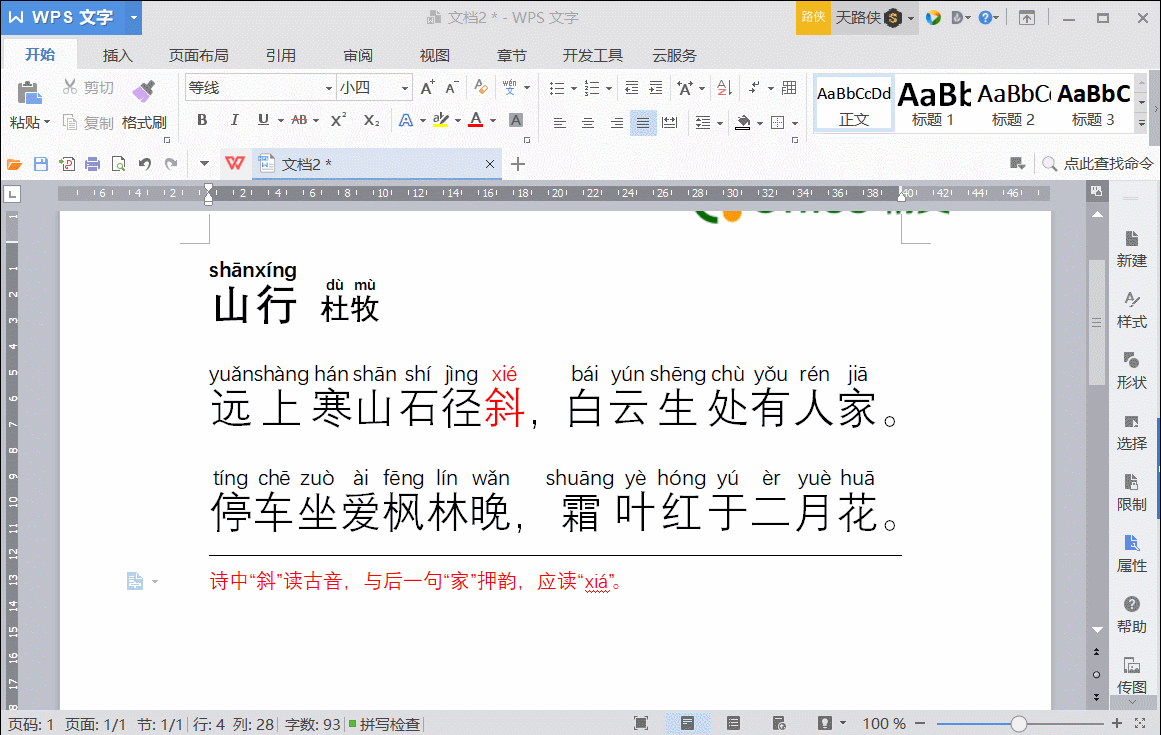Open 帮助 help in side panel
This screenshot has width=1161, height=735.
pyautogui.click(x=1131, y=615)
